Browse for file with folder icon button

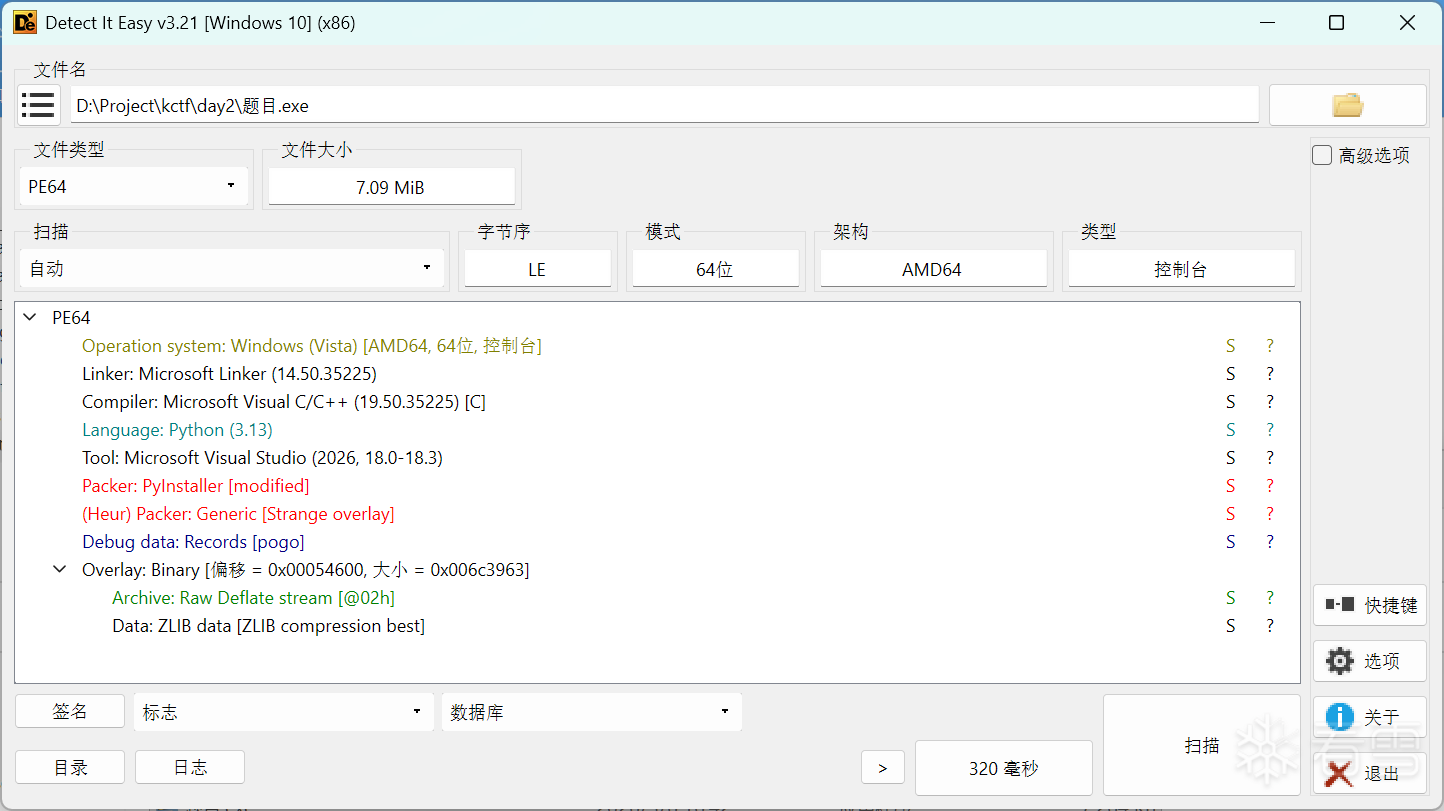click(x=1347, y=105)
